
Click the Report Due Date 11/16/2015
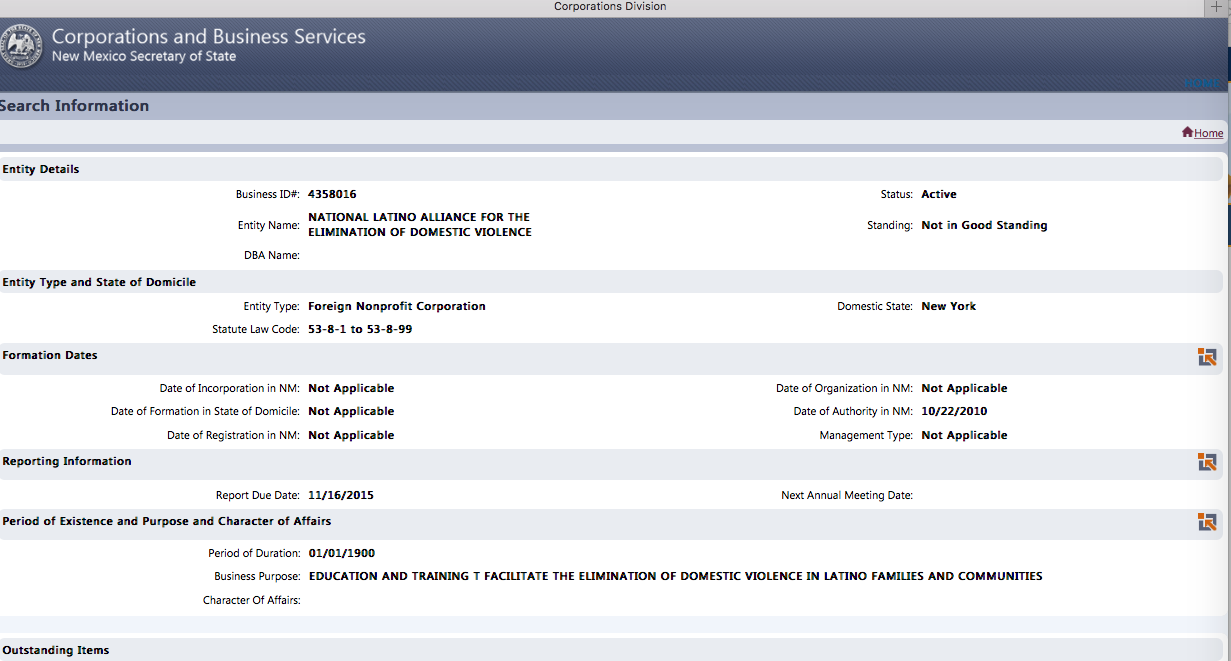(341, 495)
